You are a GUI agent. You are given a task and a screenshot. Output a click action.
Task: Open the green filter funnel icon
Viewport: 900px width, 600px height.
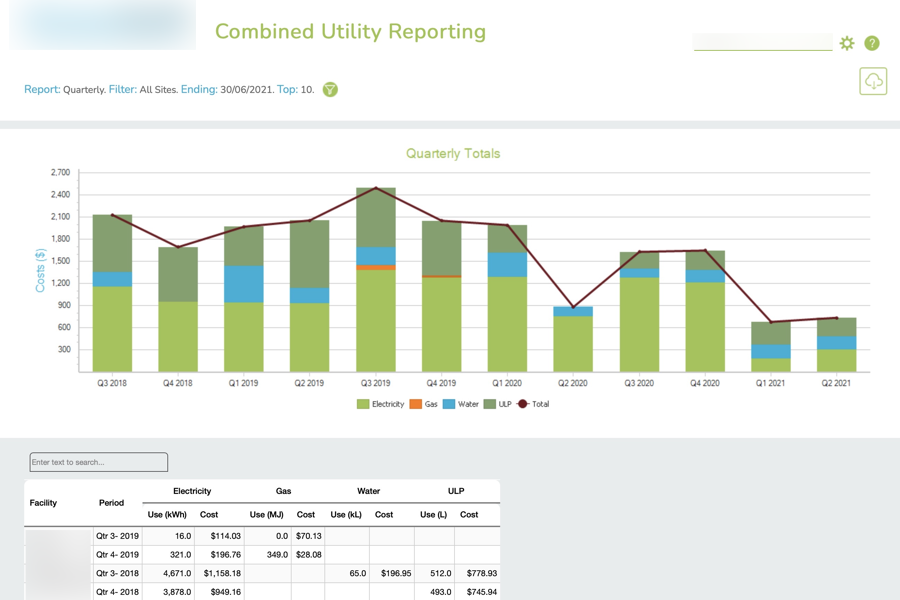[x=330, y=90]
